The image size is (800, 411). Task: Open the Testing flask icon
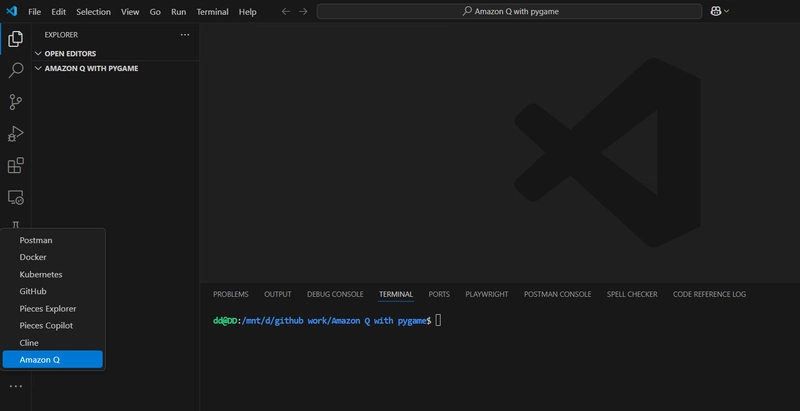(x=16, y=225)
